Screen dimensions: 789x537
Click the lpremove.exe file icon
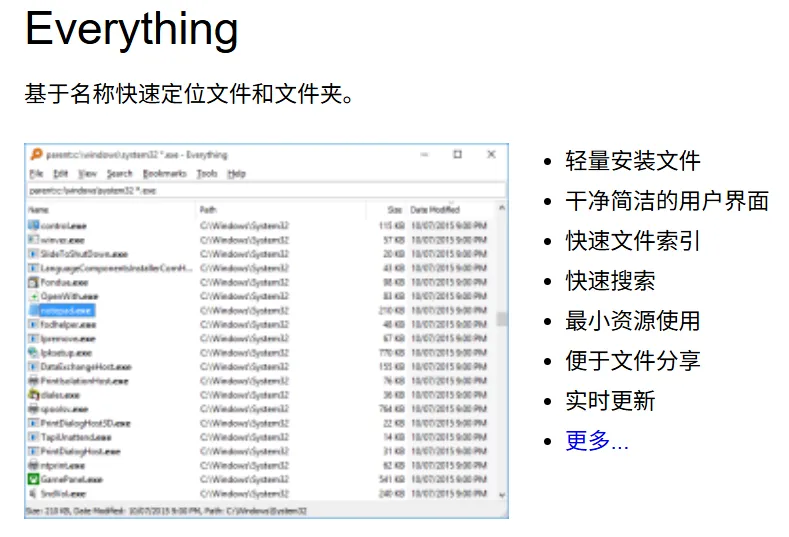pos(33,338)
